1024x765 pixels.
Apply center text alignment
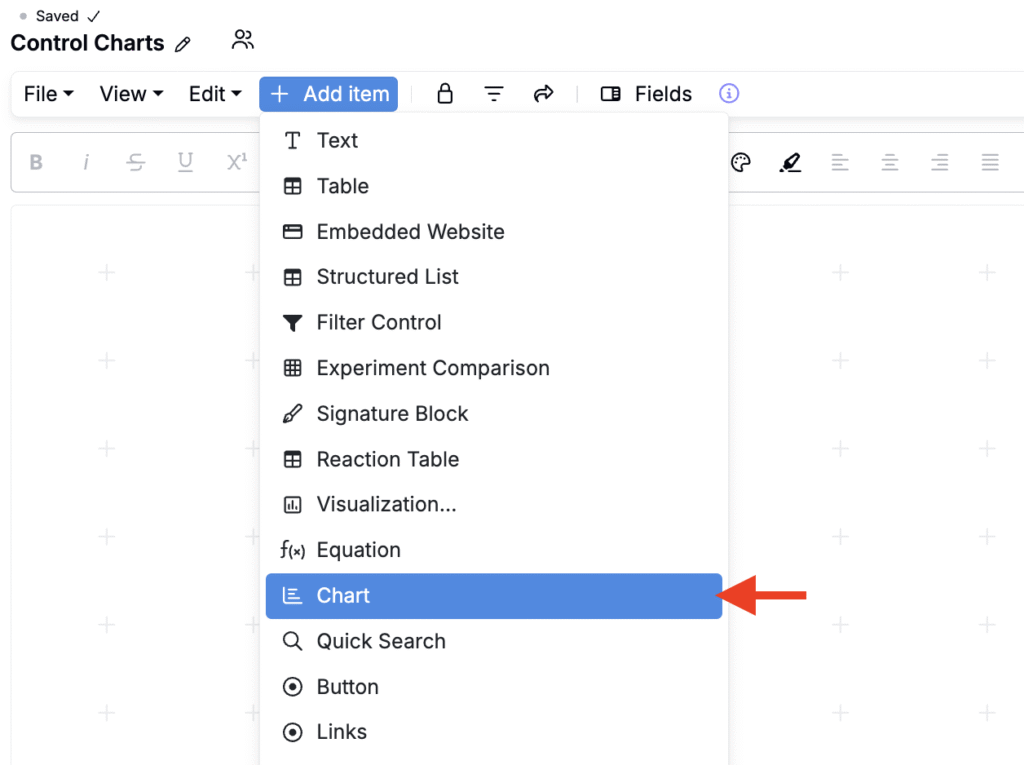pyautogui.click(x=889, y=162)
